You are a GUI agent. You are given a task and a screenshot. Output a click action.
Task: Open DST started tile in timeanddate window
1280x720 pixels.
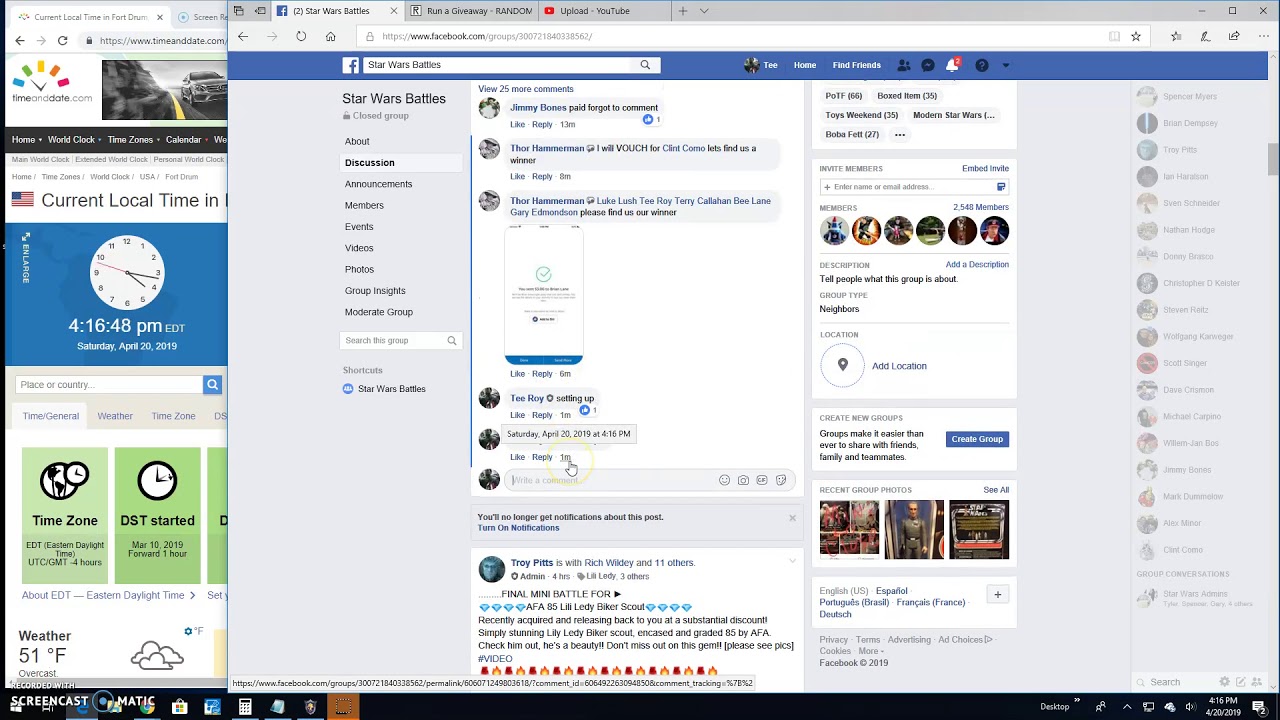(157, 515)
